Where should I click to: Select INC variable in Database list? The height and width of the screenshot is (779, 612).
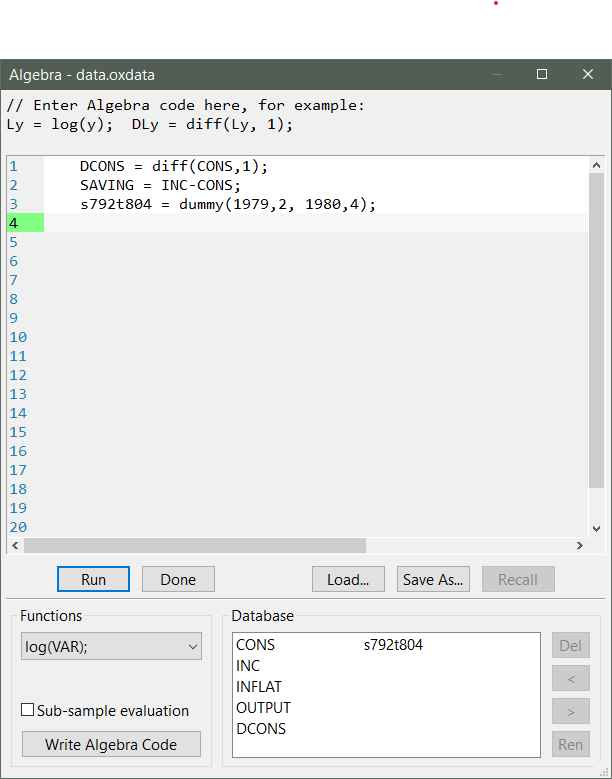point(248,666)
